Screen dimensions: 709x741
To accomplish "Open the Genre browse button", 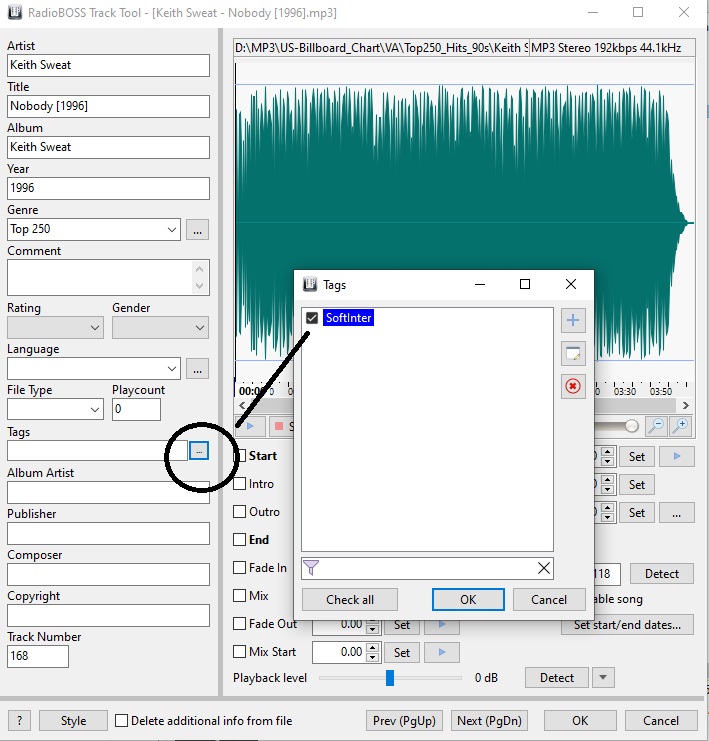I will point(198,230).
